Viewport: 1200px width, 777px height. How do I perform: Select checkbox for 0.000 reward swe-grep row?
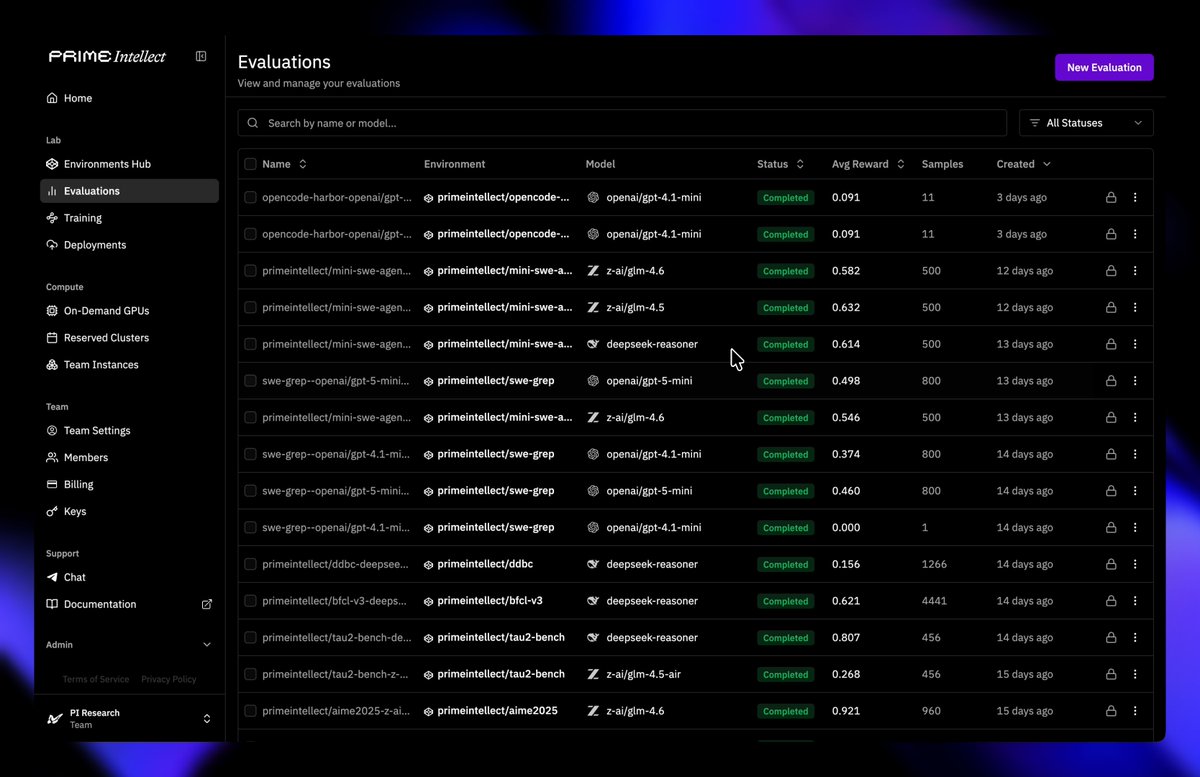250,528
